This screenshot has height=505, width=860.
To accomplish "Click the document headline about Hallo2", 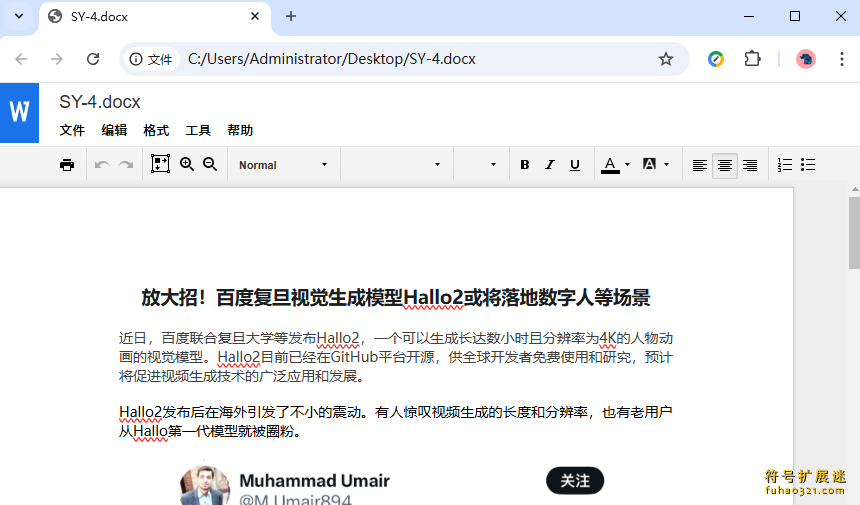I will [x=396, y=298].
